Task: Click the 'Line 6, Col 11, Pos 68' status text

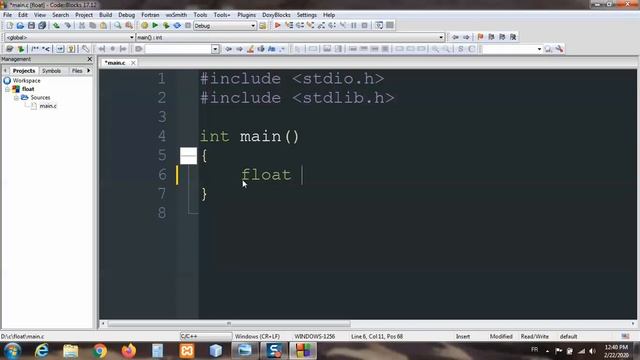Action: point(377,336)
